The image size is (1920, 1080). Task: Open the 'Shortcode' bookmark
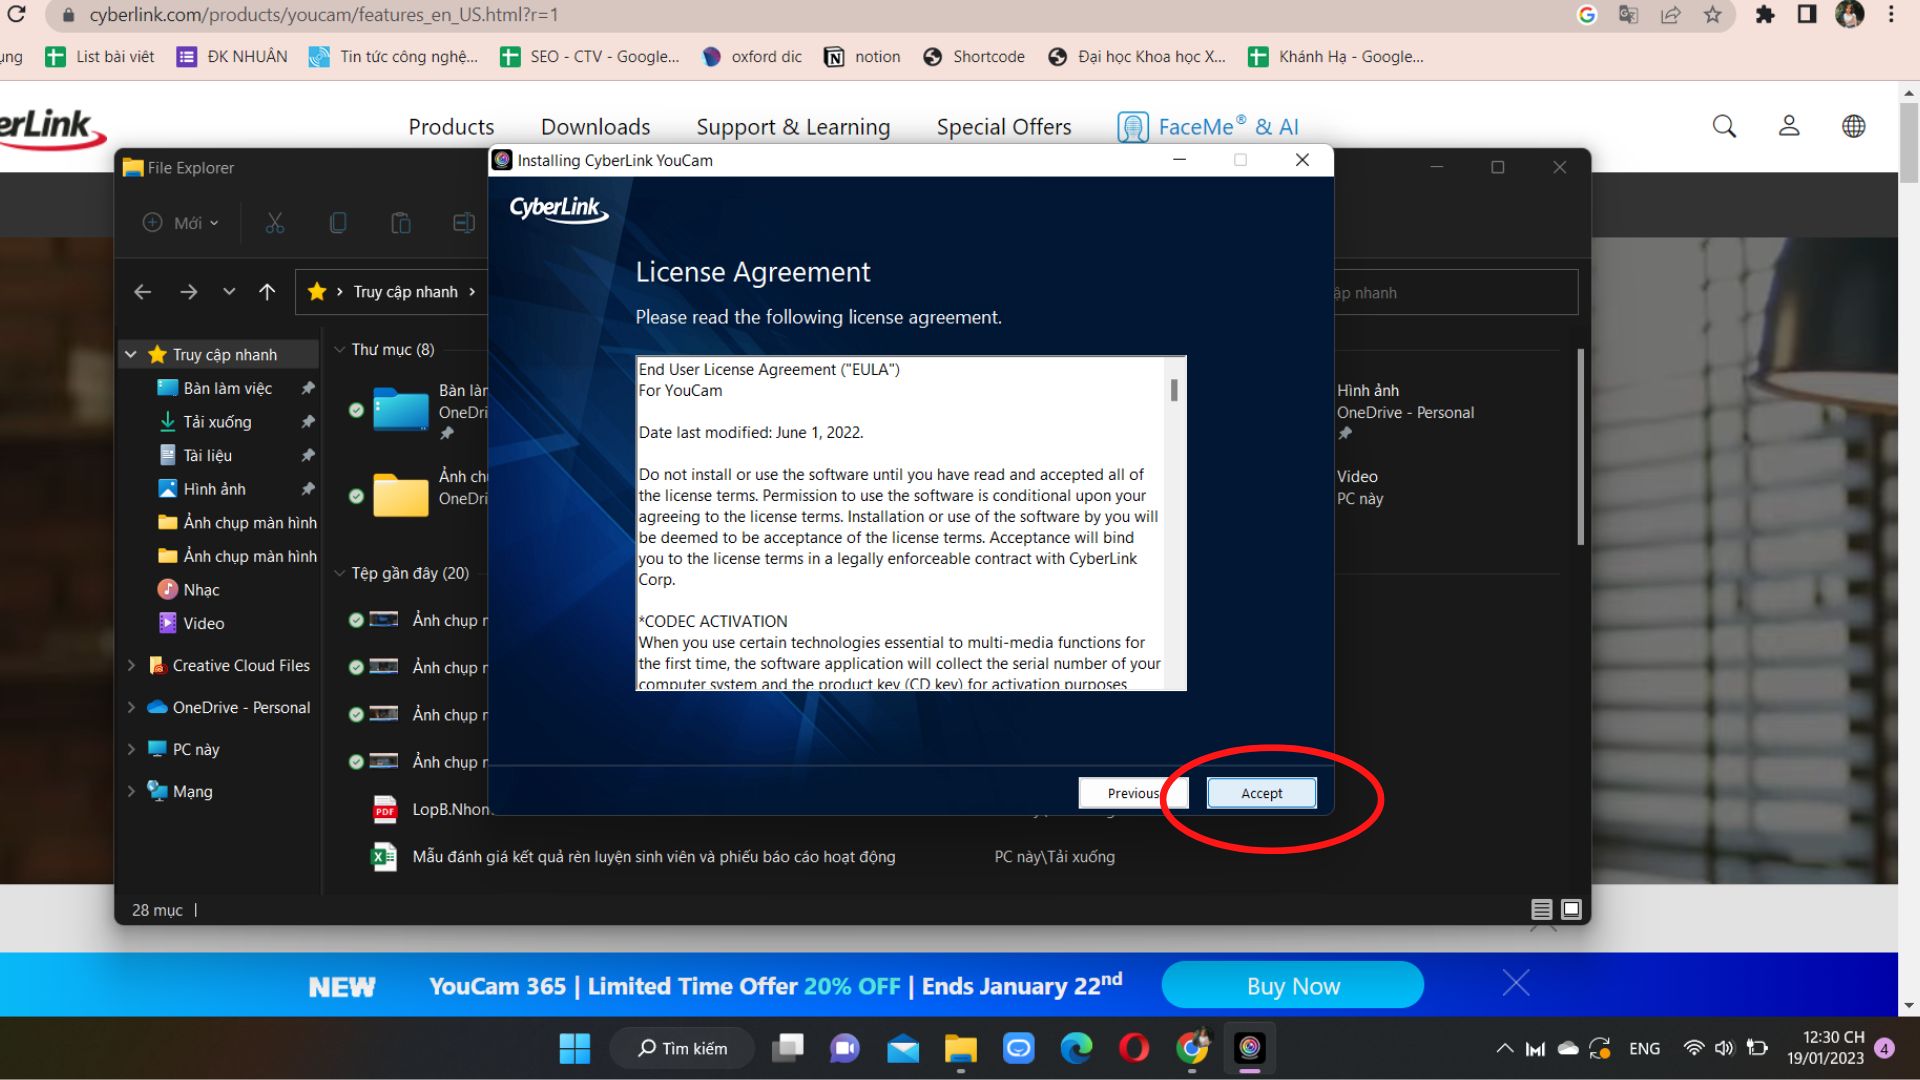pos(974,57)
